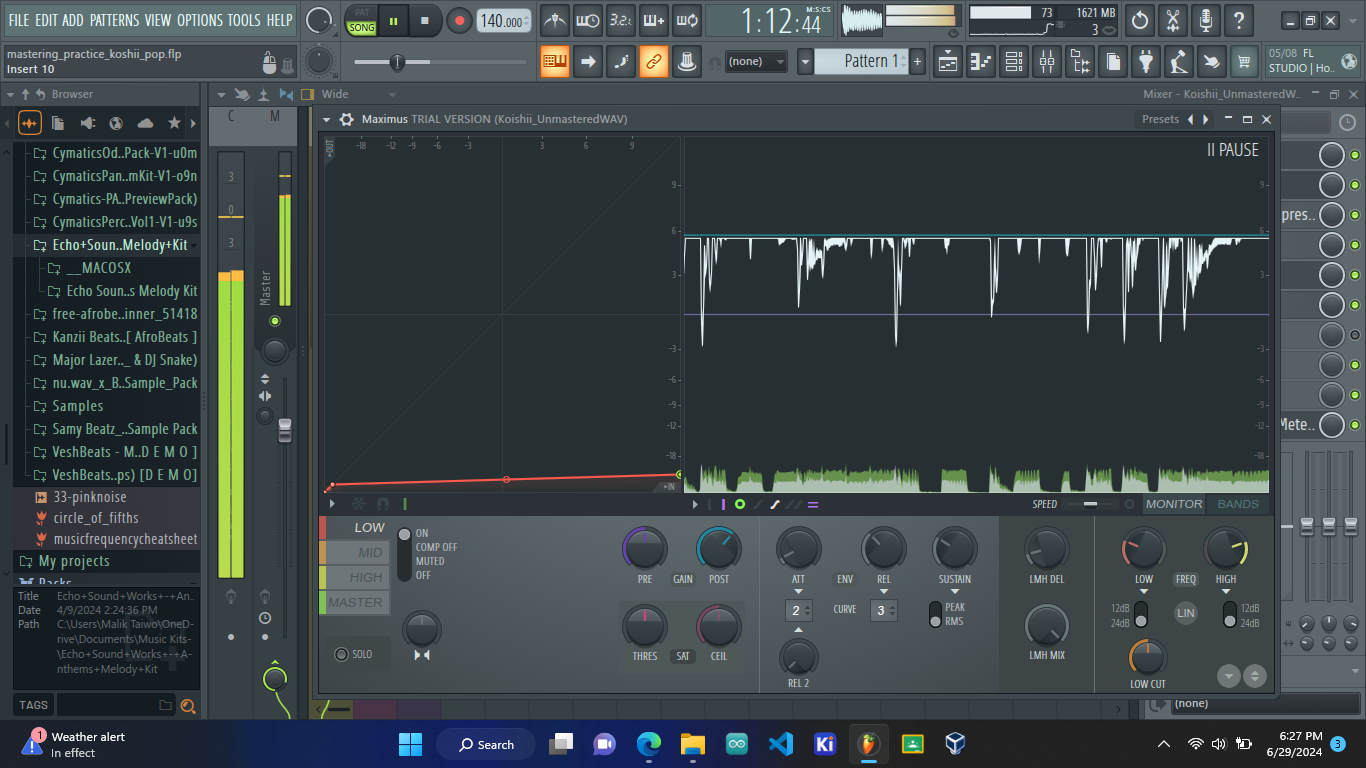This screenshot has width=1366, height=768.
Task: Open the dropdown arrow under SUSTAIN knob
Action: pyautogui.click(x=955, y=593)
